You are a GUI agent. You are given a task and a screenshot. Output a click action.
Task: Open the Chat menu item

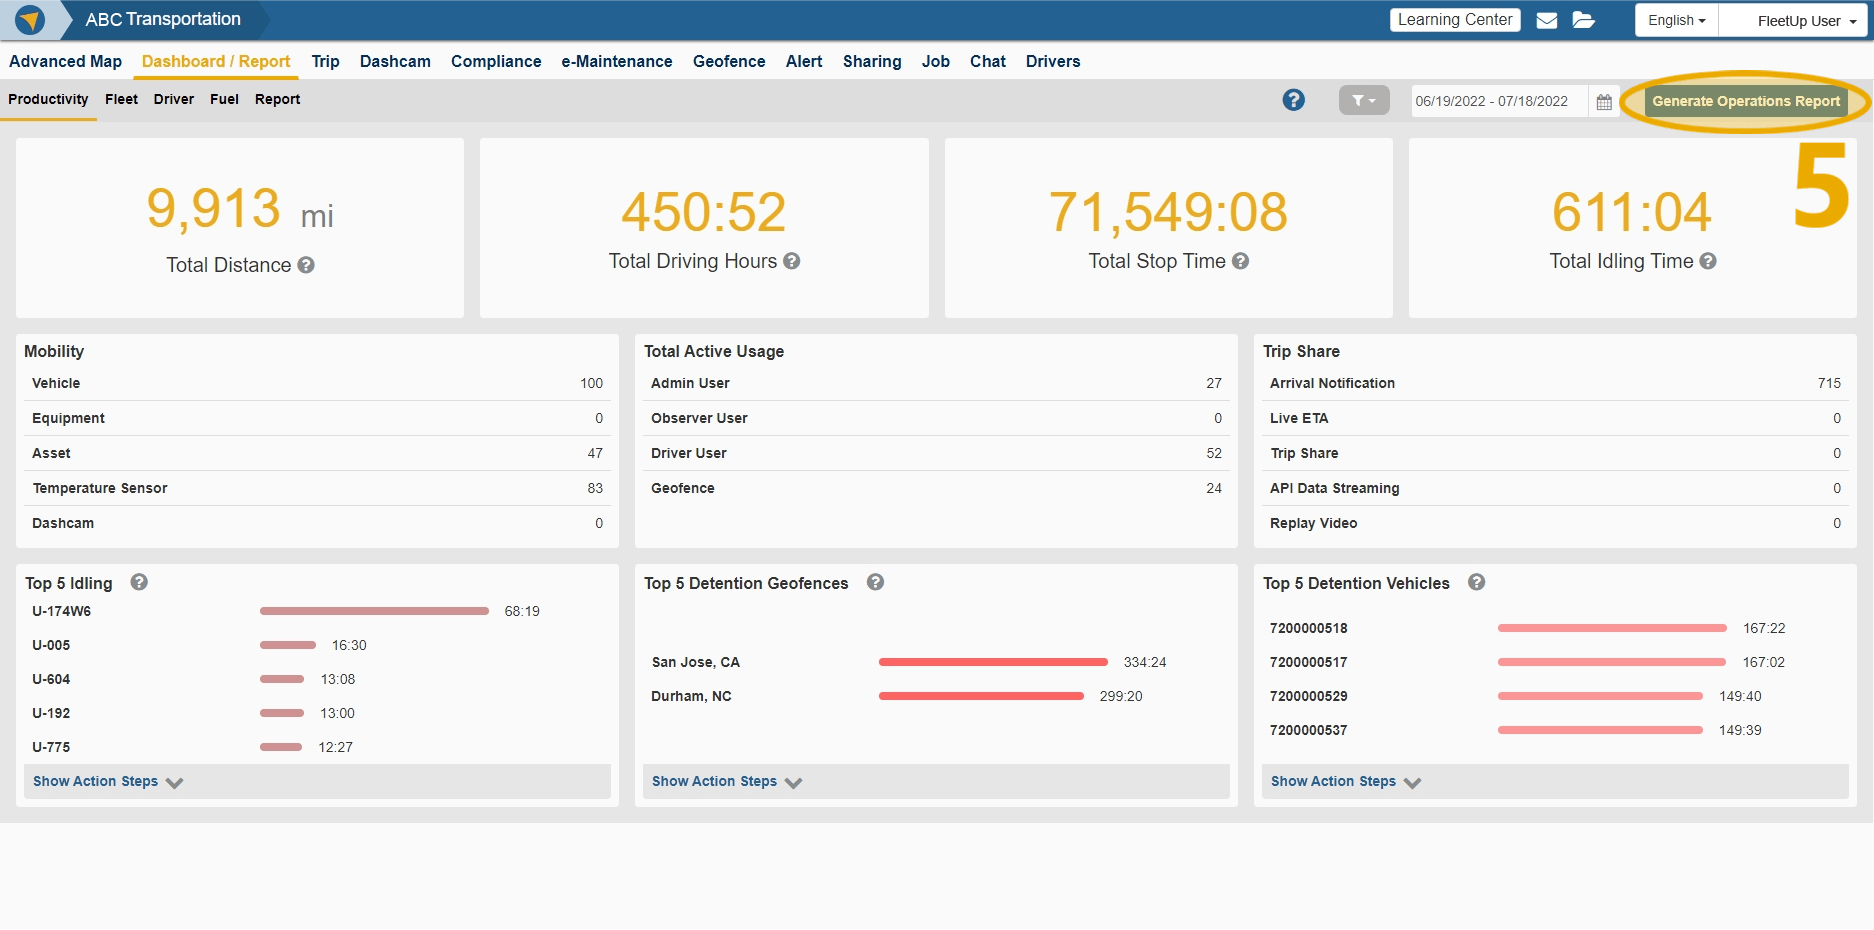988,61
